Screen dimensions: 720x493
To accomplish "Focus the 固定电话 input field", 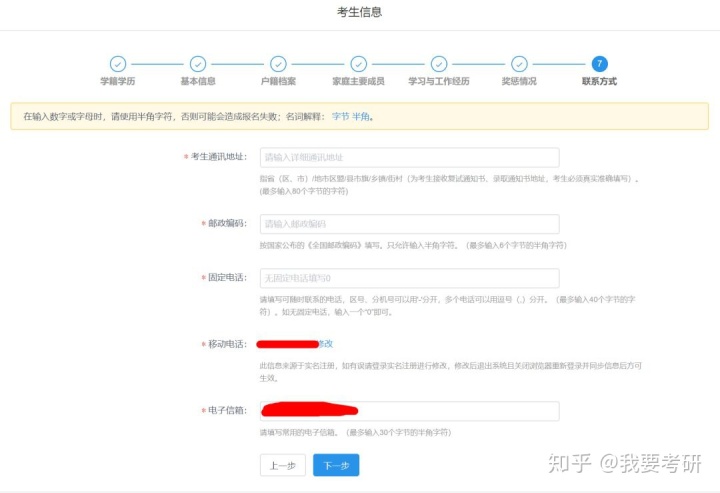I will [x=410, y=278].
